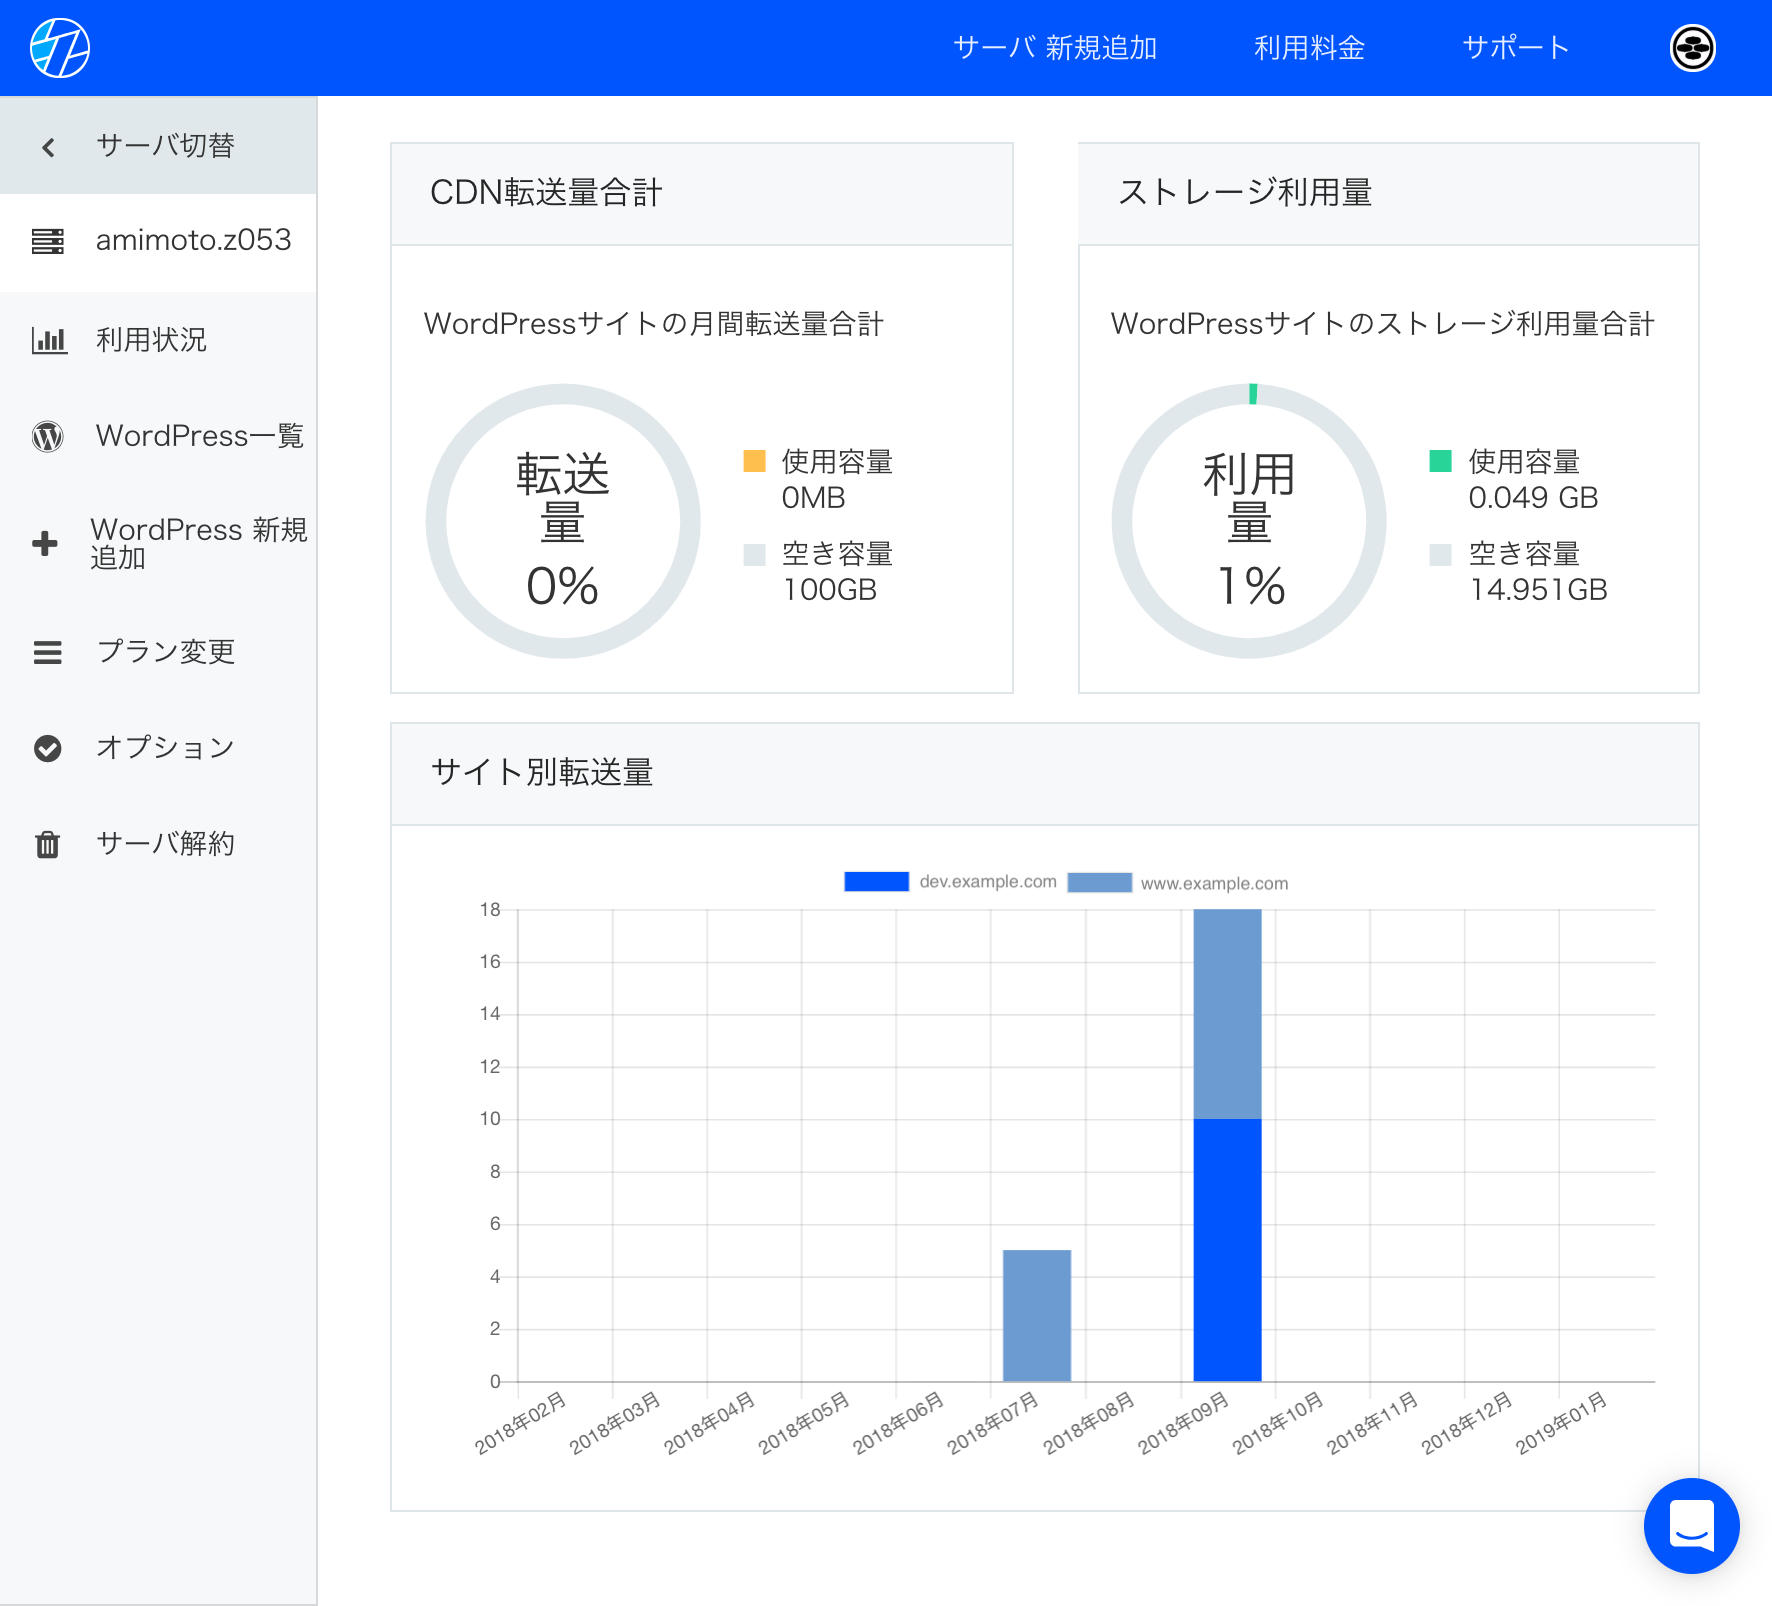This screenshot has height=1606, width=1772.
Task: Open the WordPress一覧 sidebar page
Action: (x=158, y=436)
